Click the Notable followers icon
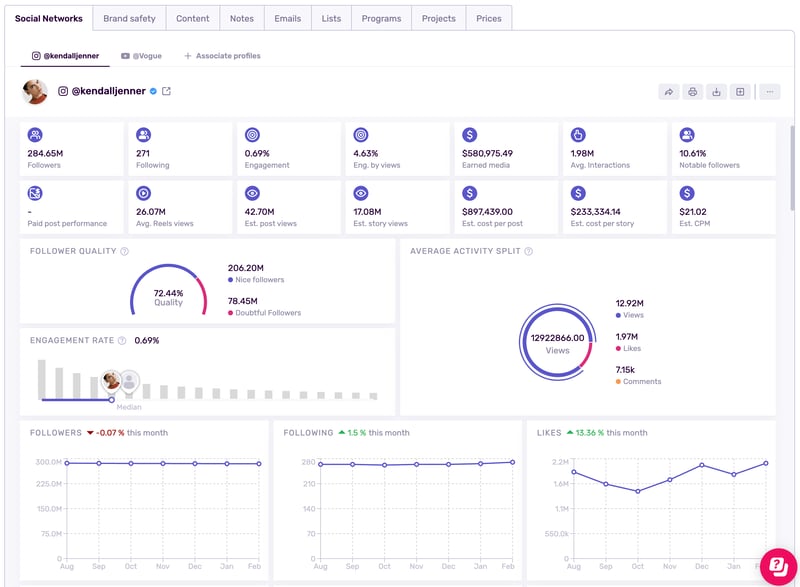 click(687, 135)
